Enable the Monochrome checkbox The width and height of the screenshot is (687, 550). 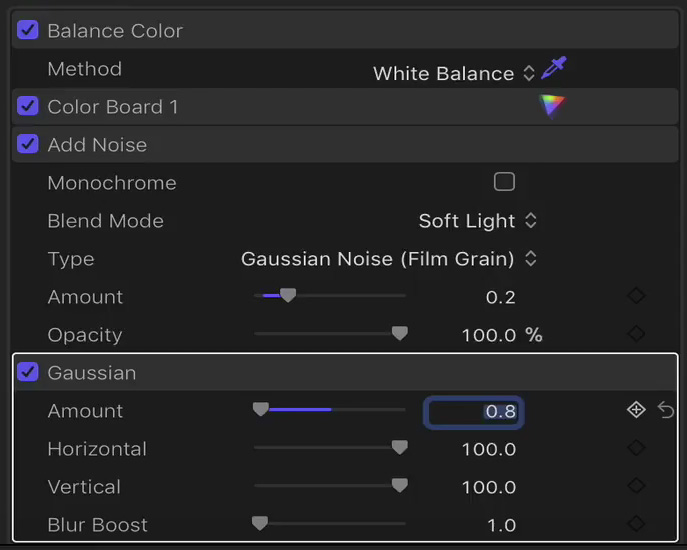tap(504, 181)
